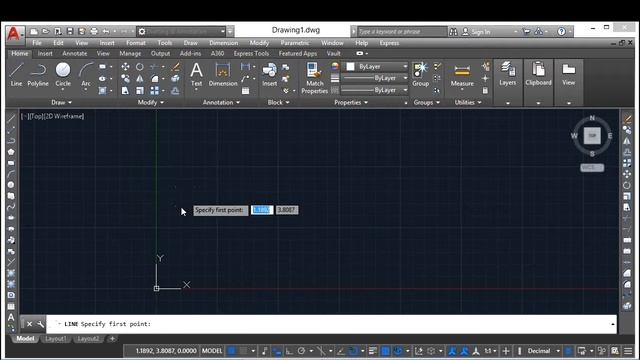640x360 pixels.
Task: Click the Help question mark icon
Action: pyautogui.click(x=562, y=31)
